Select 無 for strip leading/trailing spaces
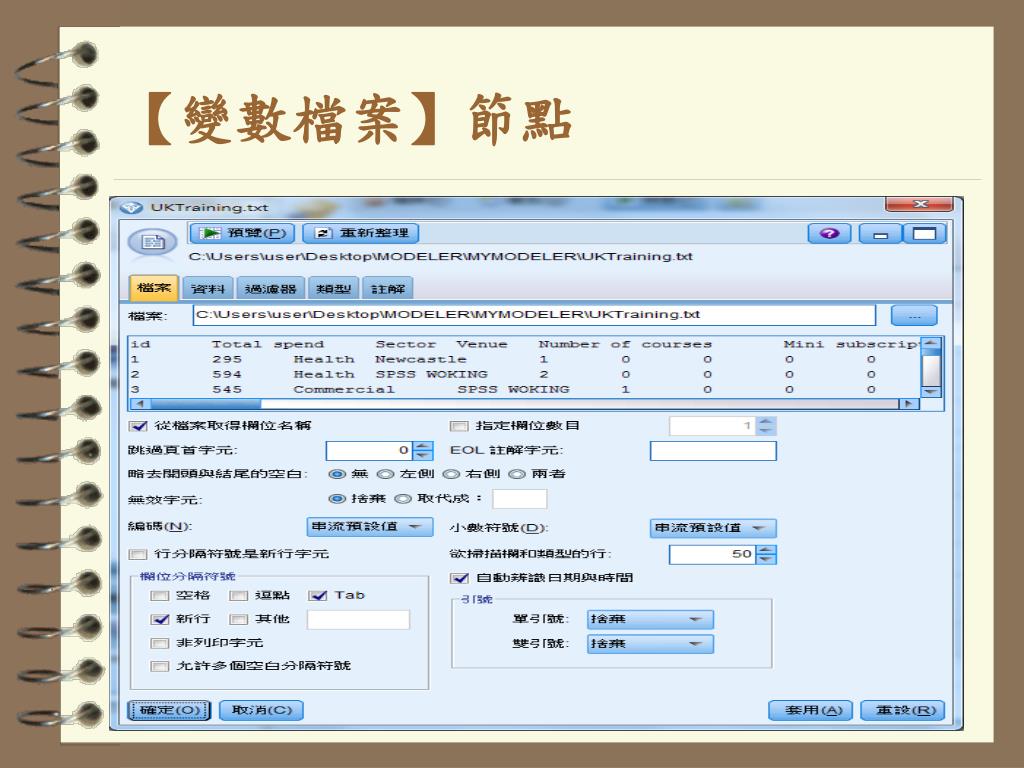1024x768 pixels. [x=337, y=474]
